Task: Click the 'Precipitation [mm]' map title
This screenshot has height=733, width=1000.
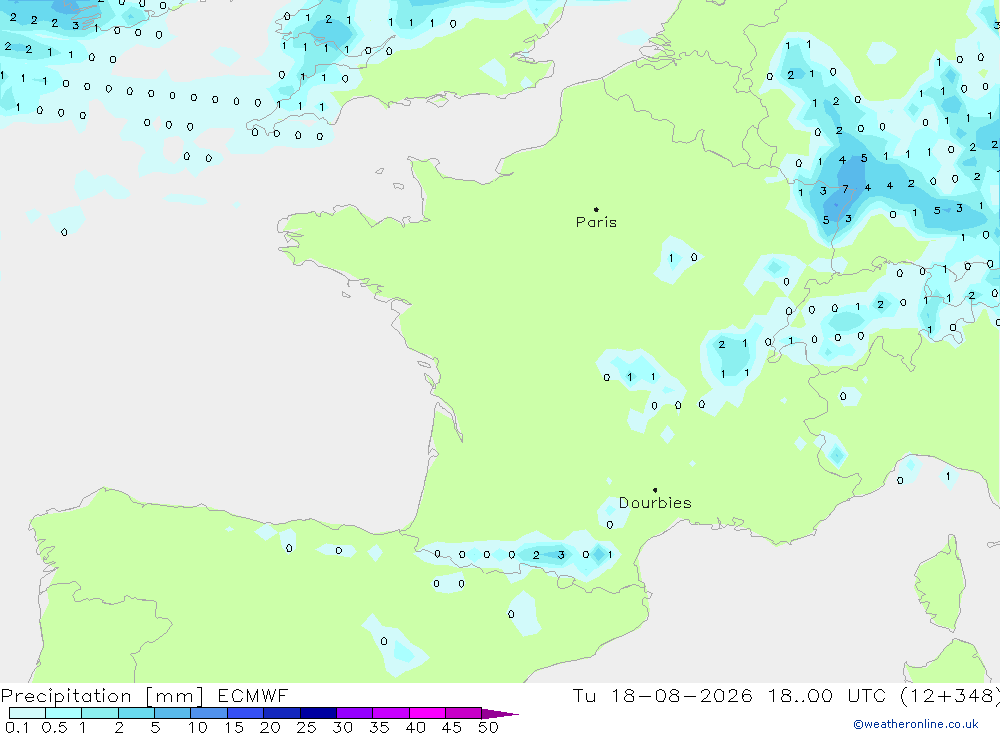Action: coord(102,696)
